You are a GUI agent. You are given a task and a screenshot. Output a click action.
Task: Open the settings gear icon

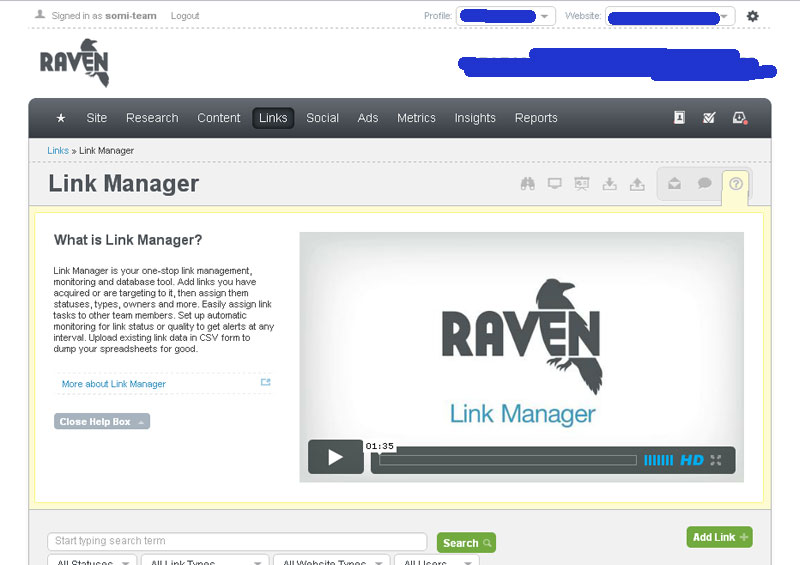(x=753, y=16)
